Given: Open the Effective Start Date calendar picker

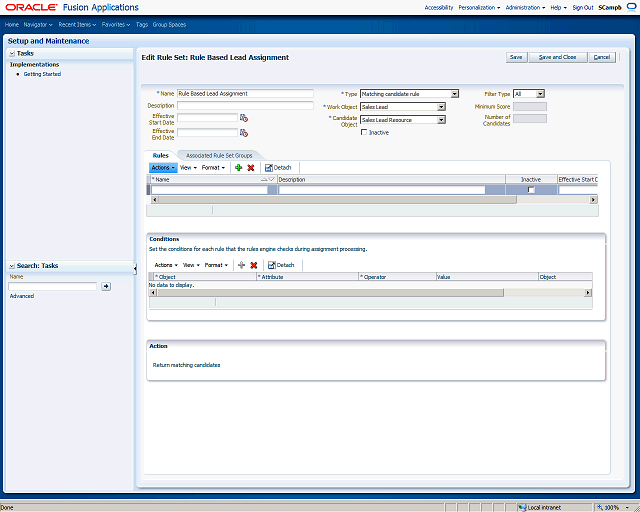Looking at the screenshot, I should pyautogui.click(x=244, y=118).
